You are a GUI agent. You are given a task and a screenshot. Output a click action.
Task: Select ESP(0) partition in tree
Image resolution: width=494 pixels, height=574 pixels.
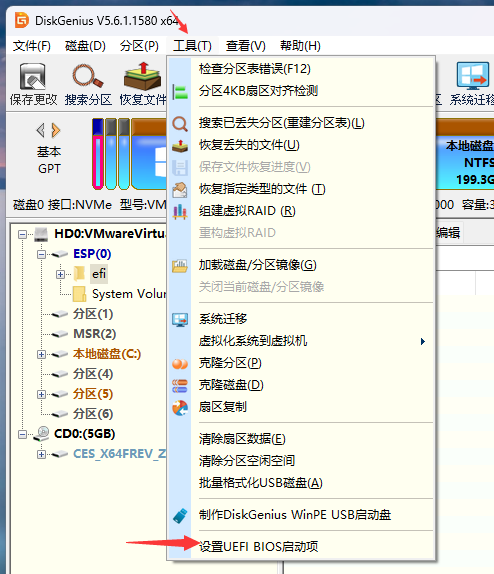pyautogui.click(x=92, y=254)
